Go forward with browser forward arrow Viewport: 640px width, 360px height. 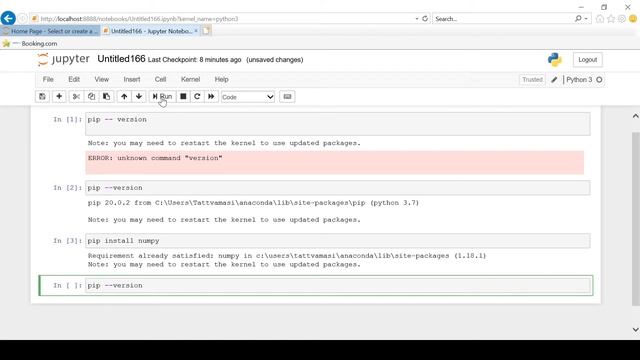pos(22,18)
